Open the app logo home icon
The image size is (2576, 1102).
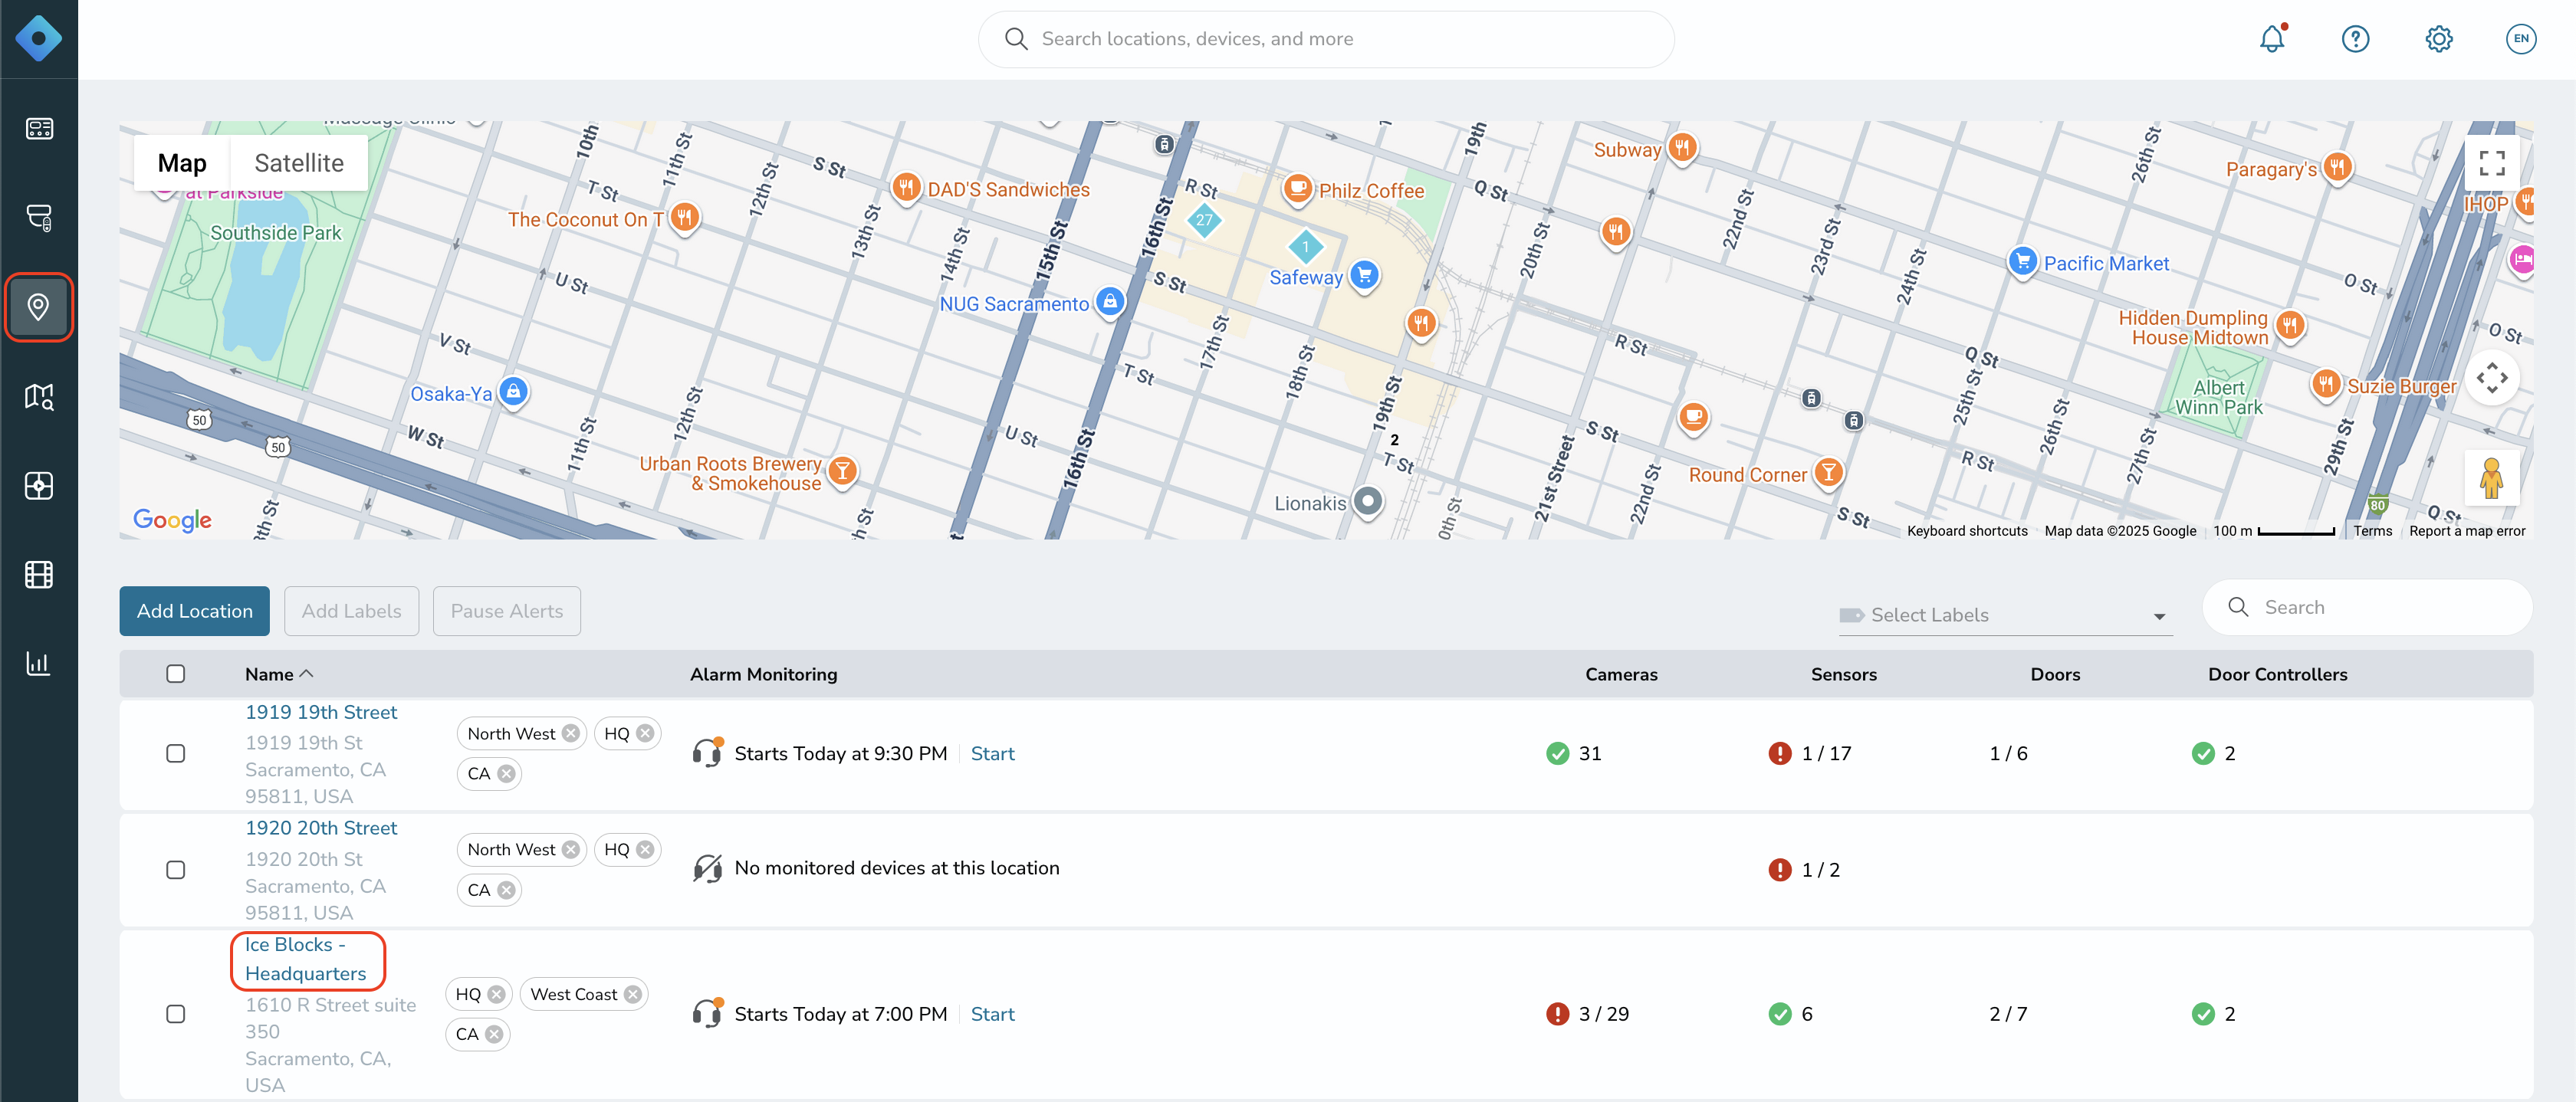pos(38,38)
